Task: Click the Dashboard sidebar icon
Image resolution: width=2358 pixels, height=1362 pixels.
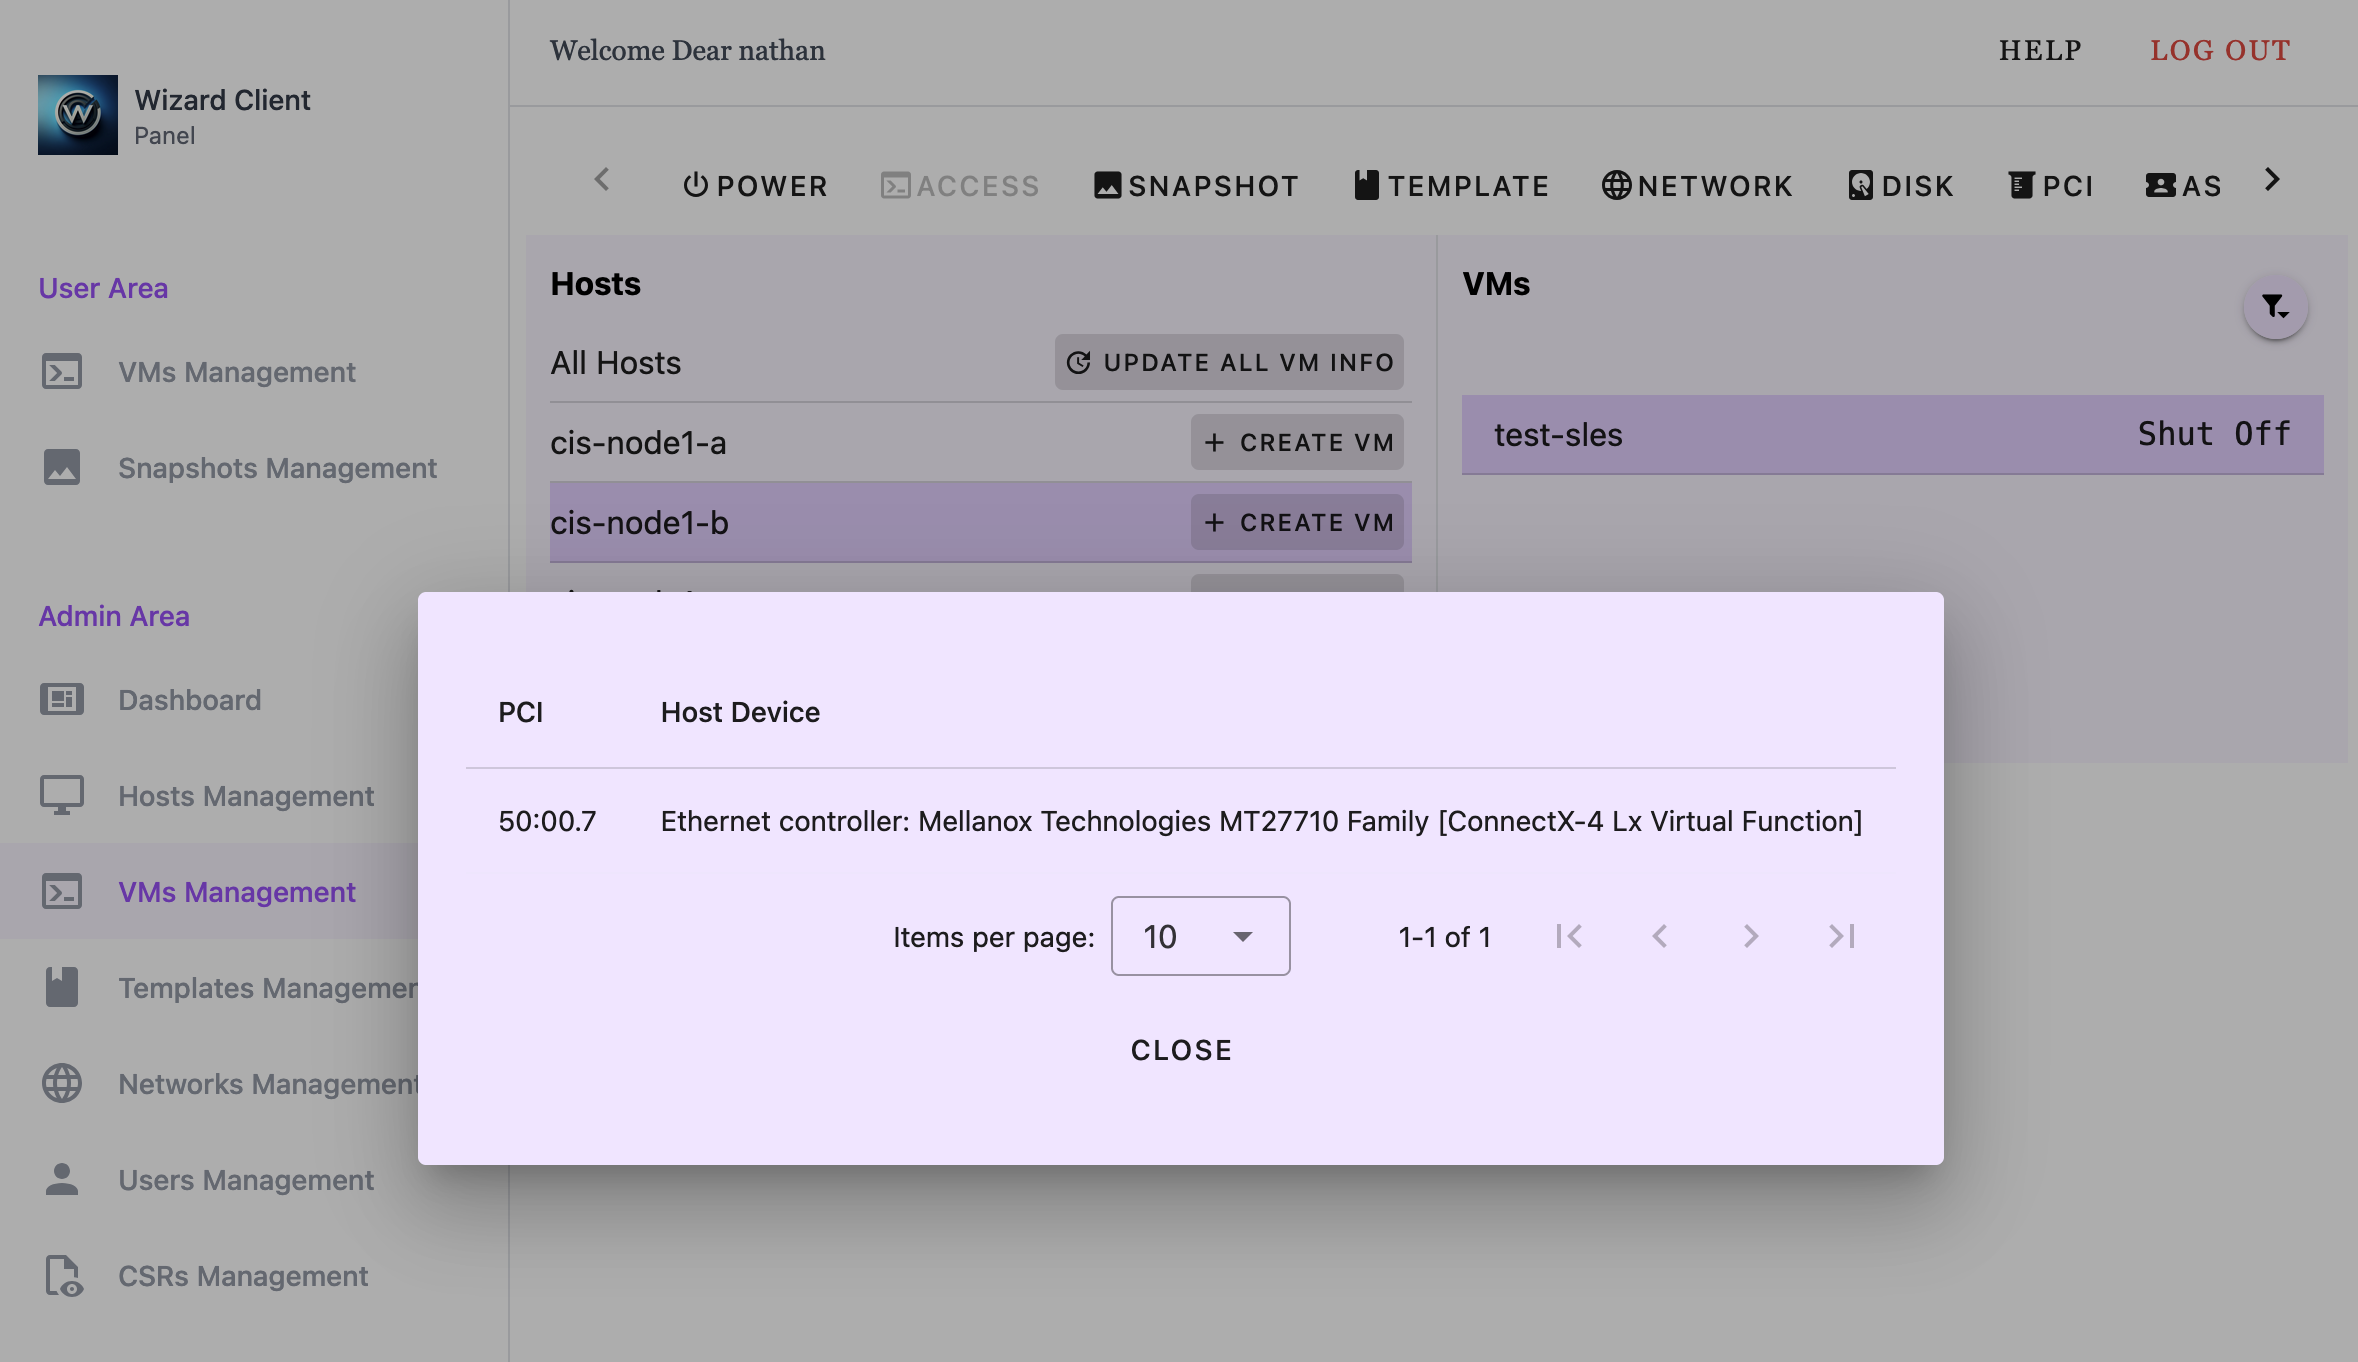Action: [x=62, y=699]
